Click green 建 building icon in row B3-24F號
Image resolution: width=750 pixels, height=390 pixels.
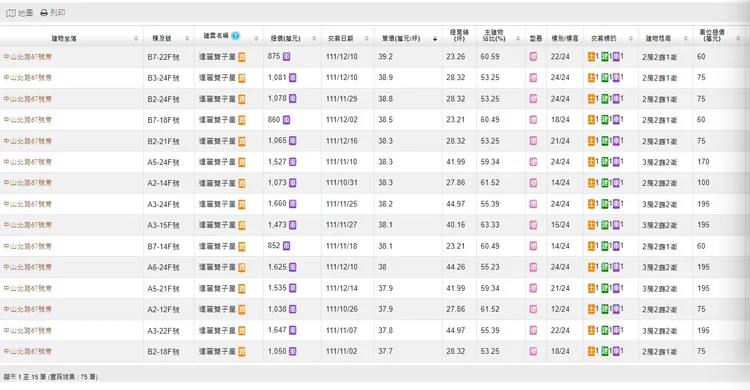click(605, 78)
